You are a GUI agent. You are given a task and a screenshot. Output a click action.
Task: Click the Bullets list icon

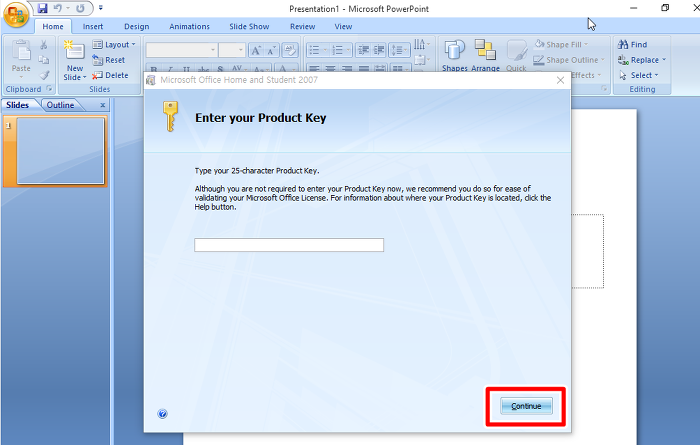tap(314, 50)
